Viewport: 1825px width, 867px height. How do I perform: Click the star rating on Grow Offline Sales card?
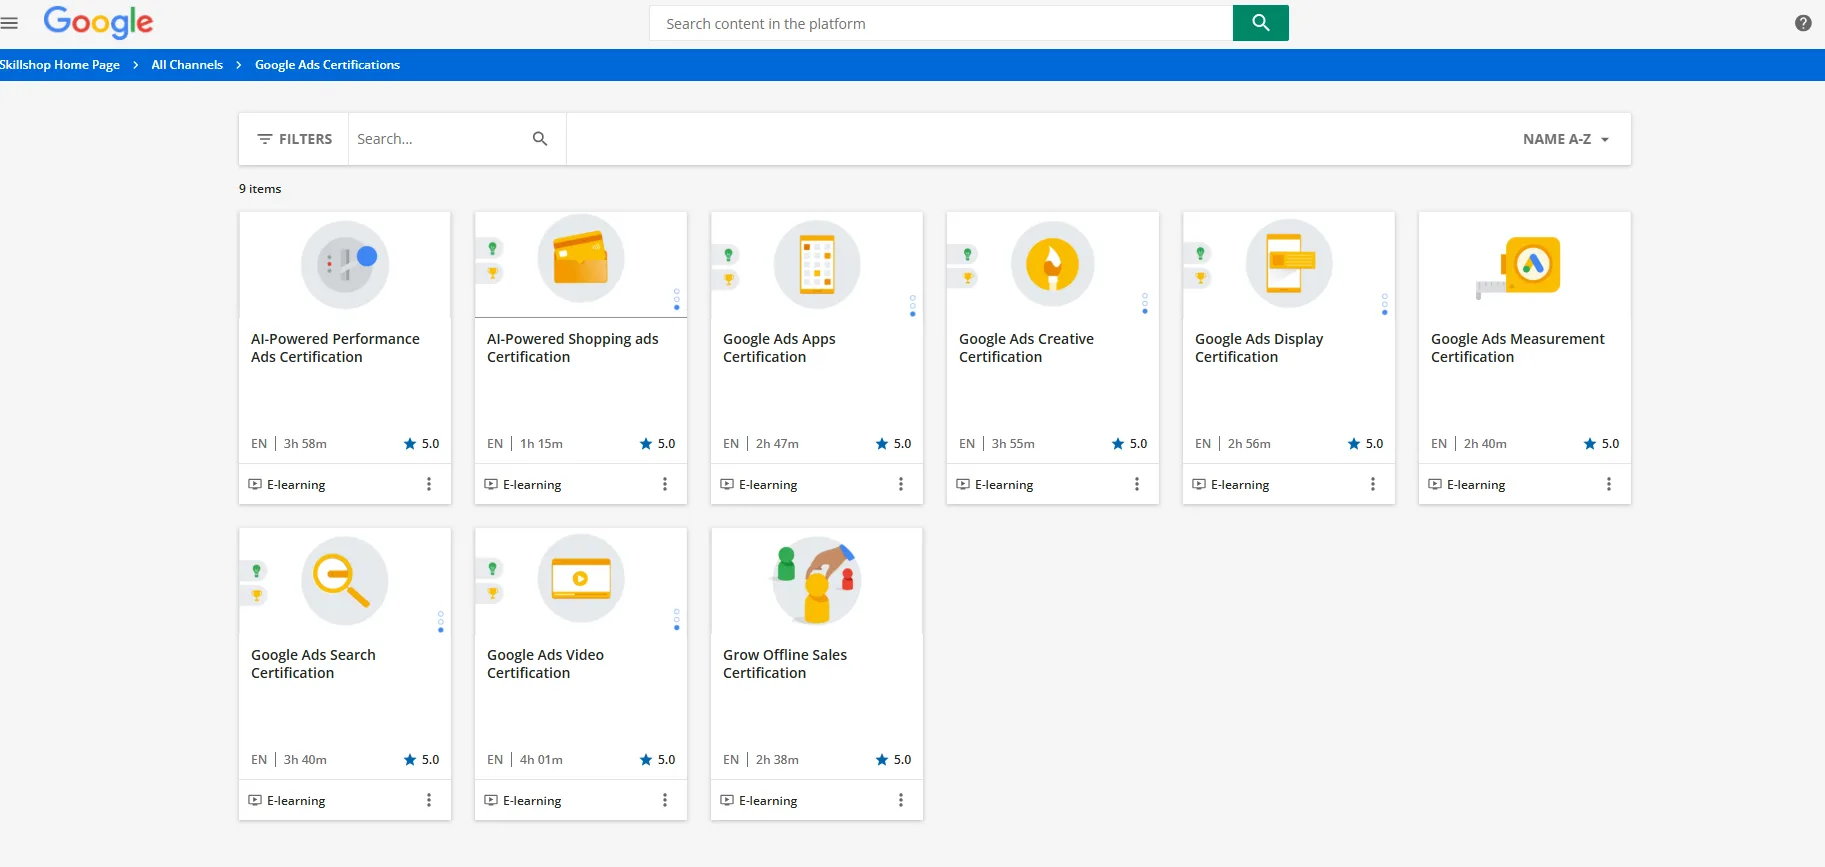coord(893,760)
